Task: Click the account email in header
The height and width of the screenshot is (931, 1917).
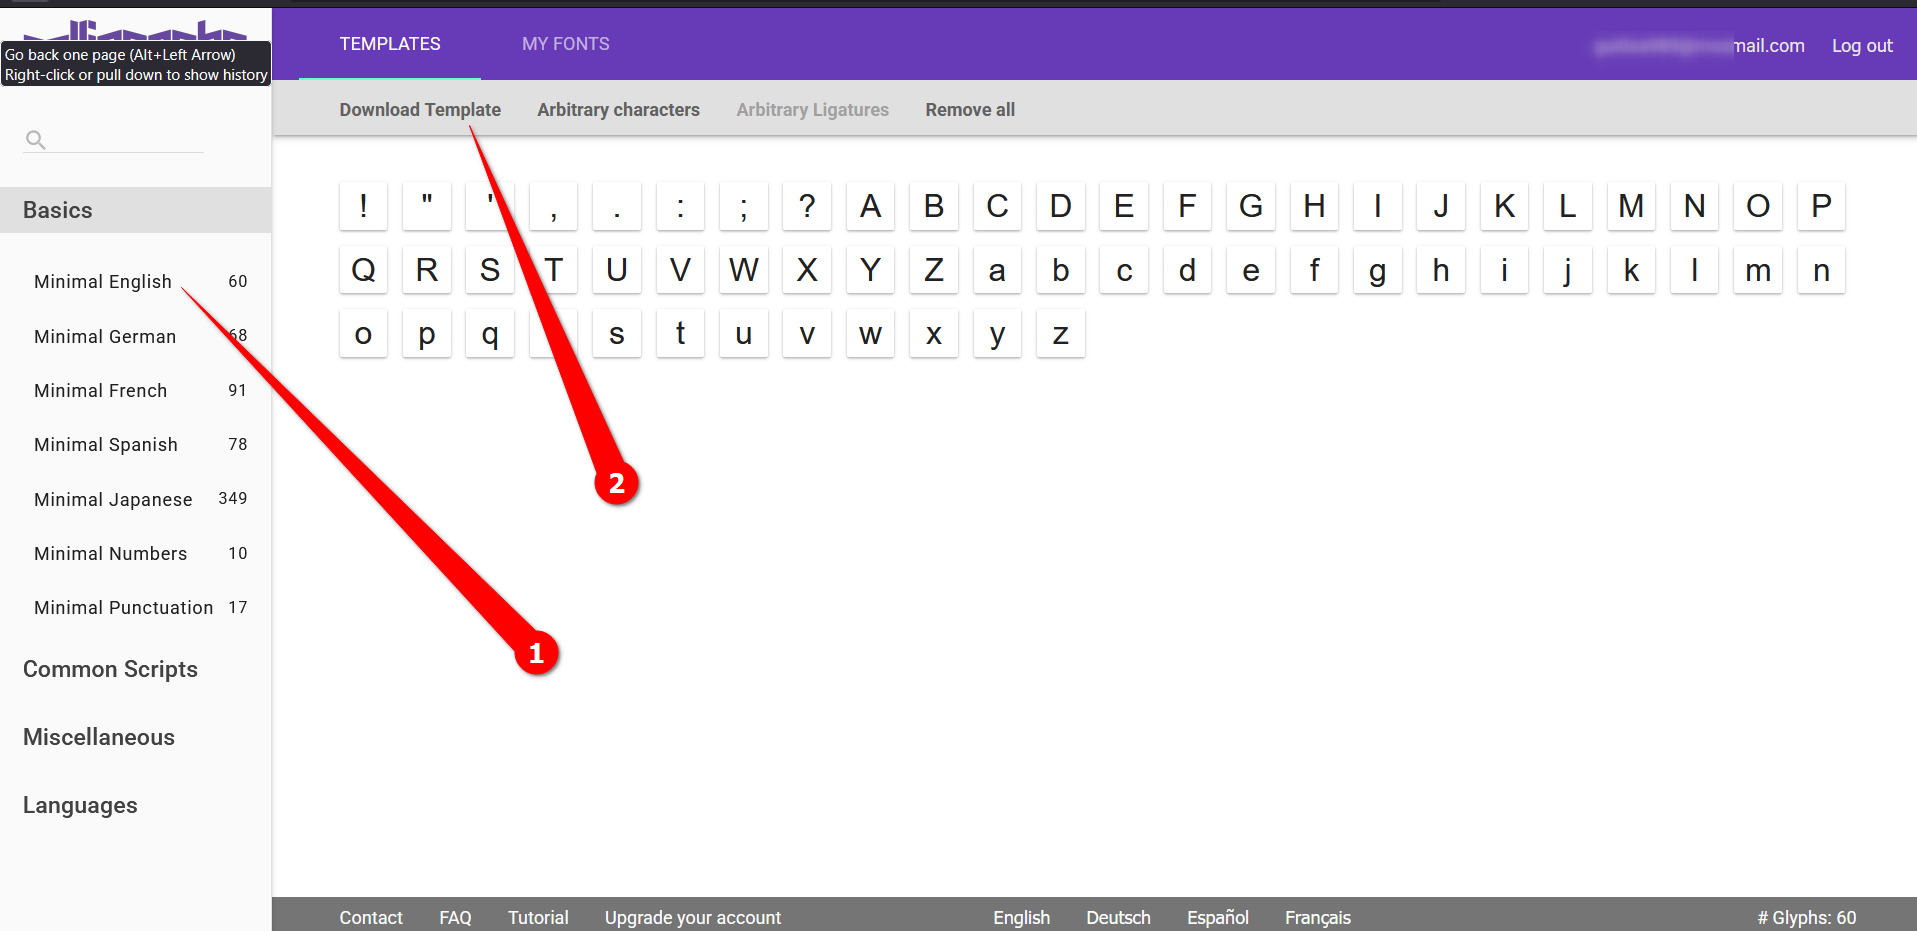Action: (1700, 46)
